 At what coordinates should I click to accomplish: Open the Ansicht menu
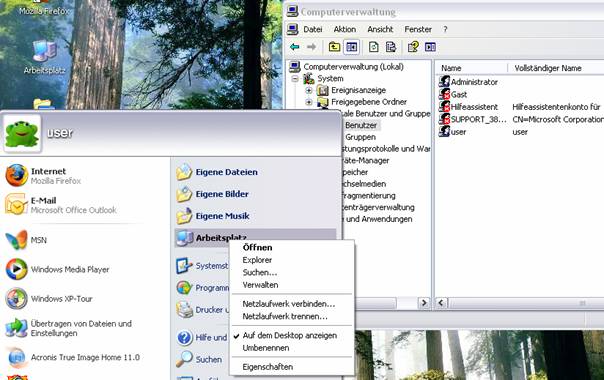click(x=380, y=29)
